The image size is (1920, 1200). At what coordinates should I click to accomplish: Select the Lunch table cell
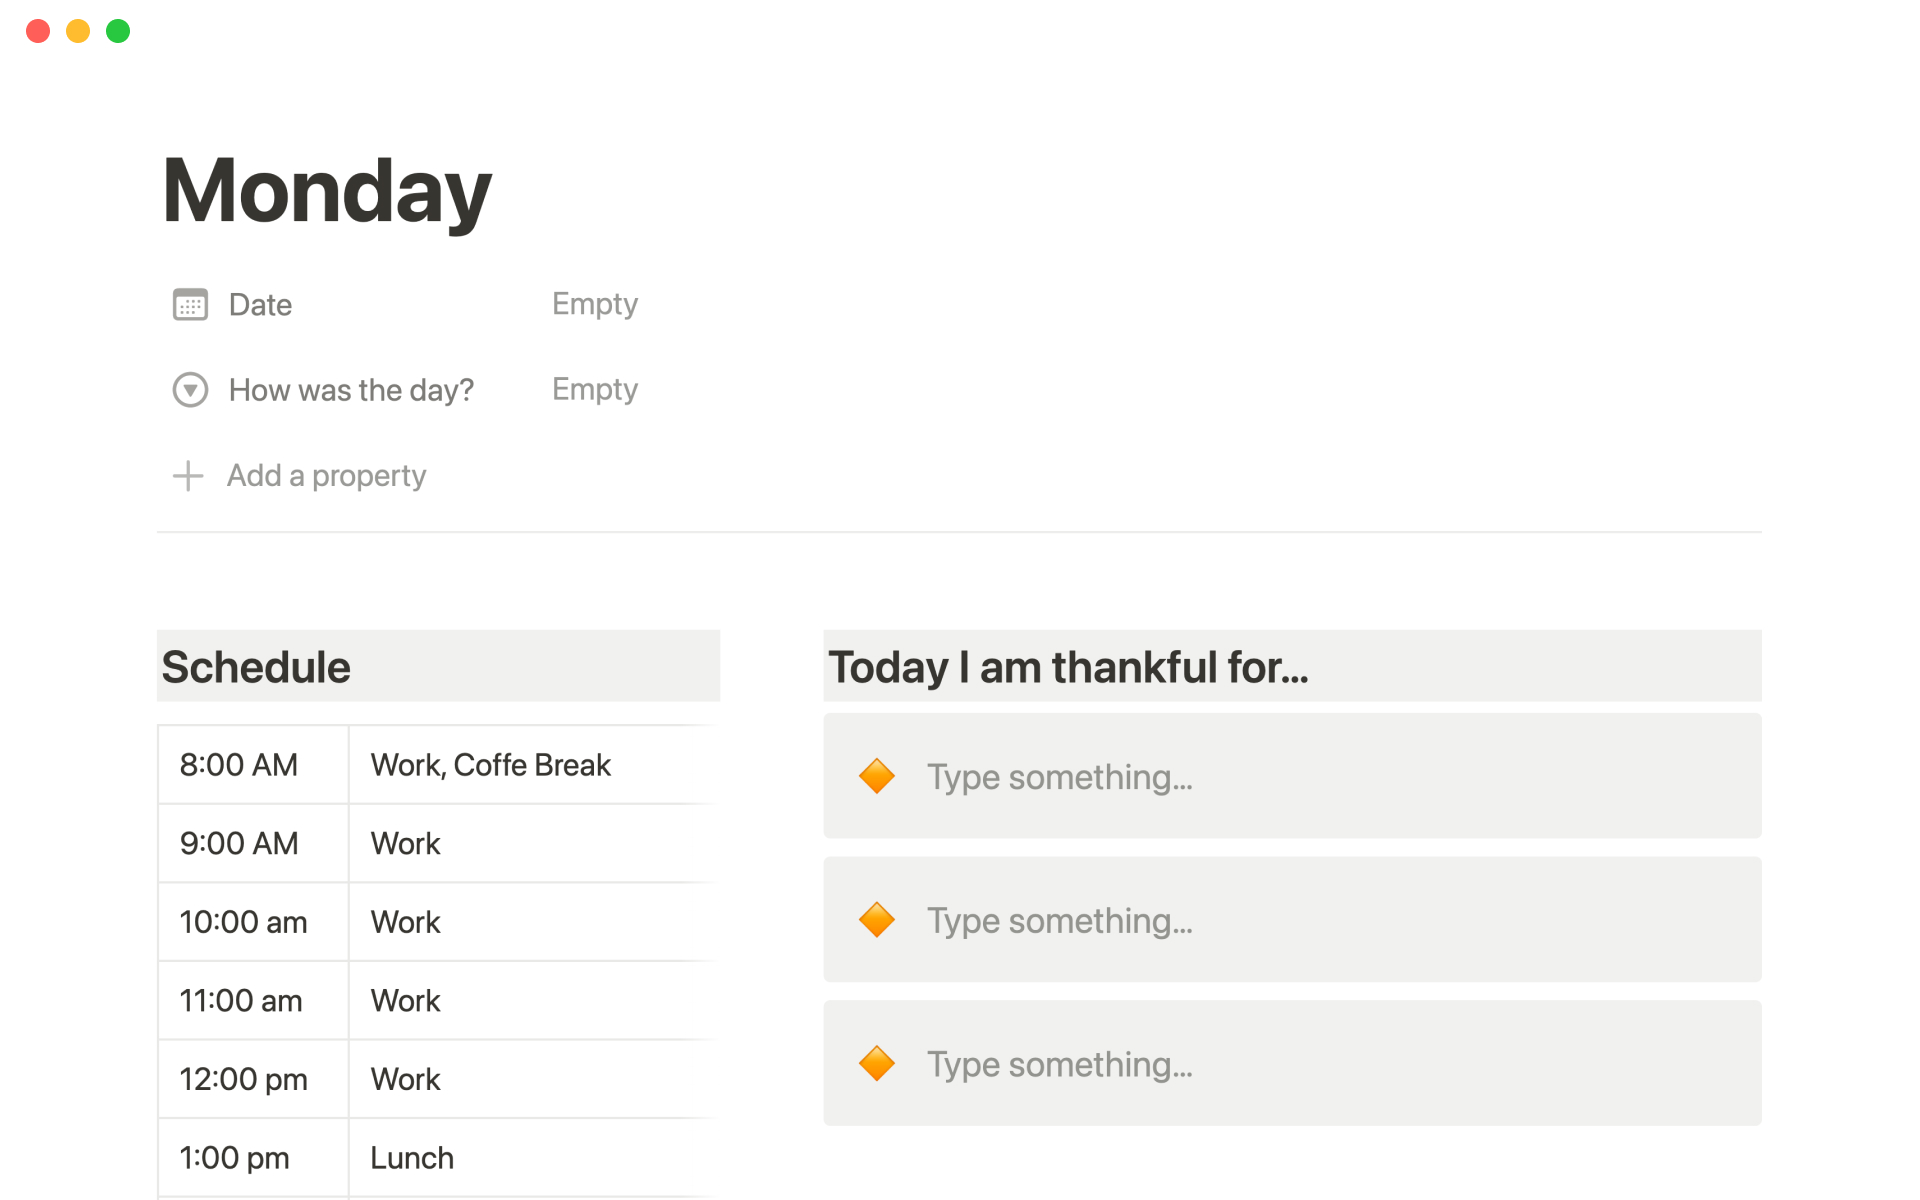coord(412,1158)
